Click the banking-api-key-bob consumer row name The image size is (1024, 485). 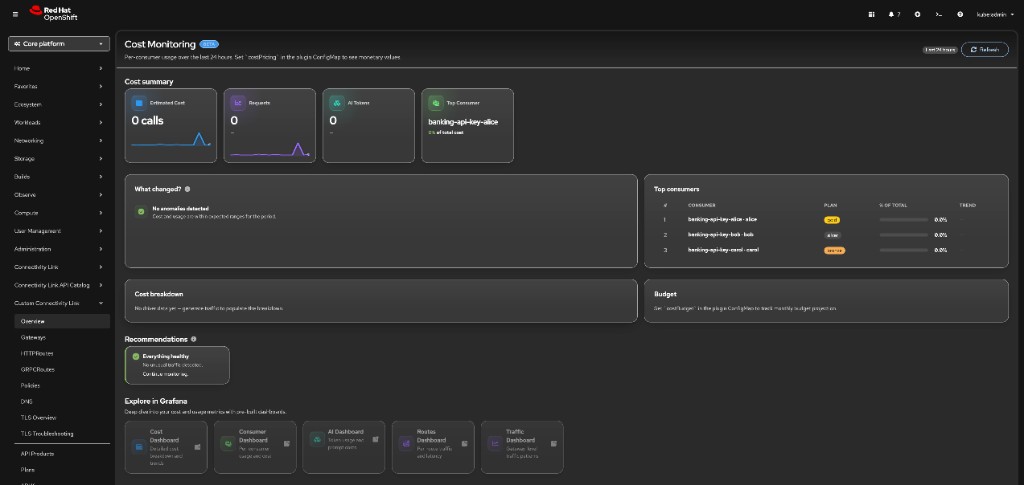pos(722,234)
